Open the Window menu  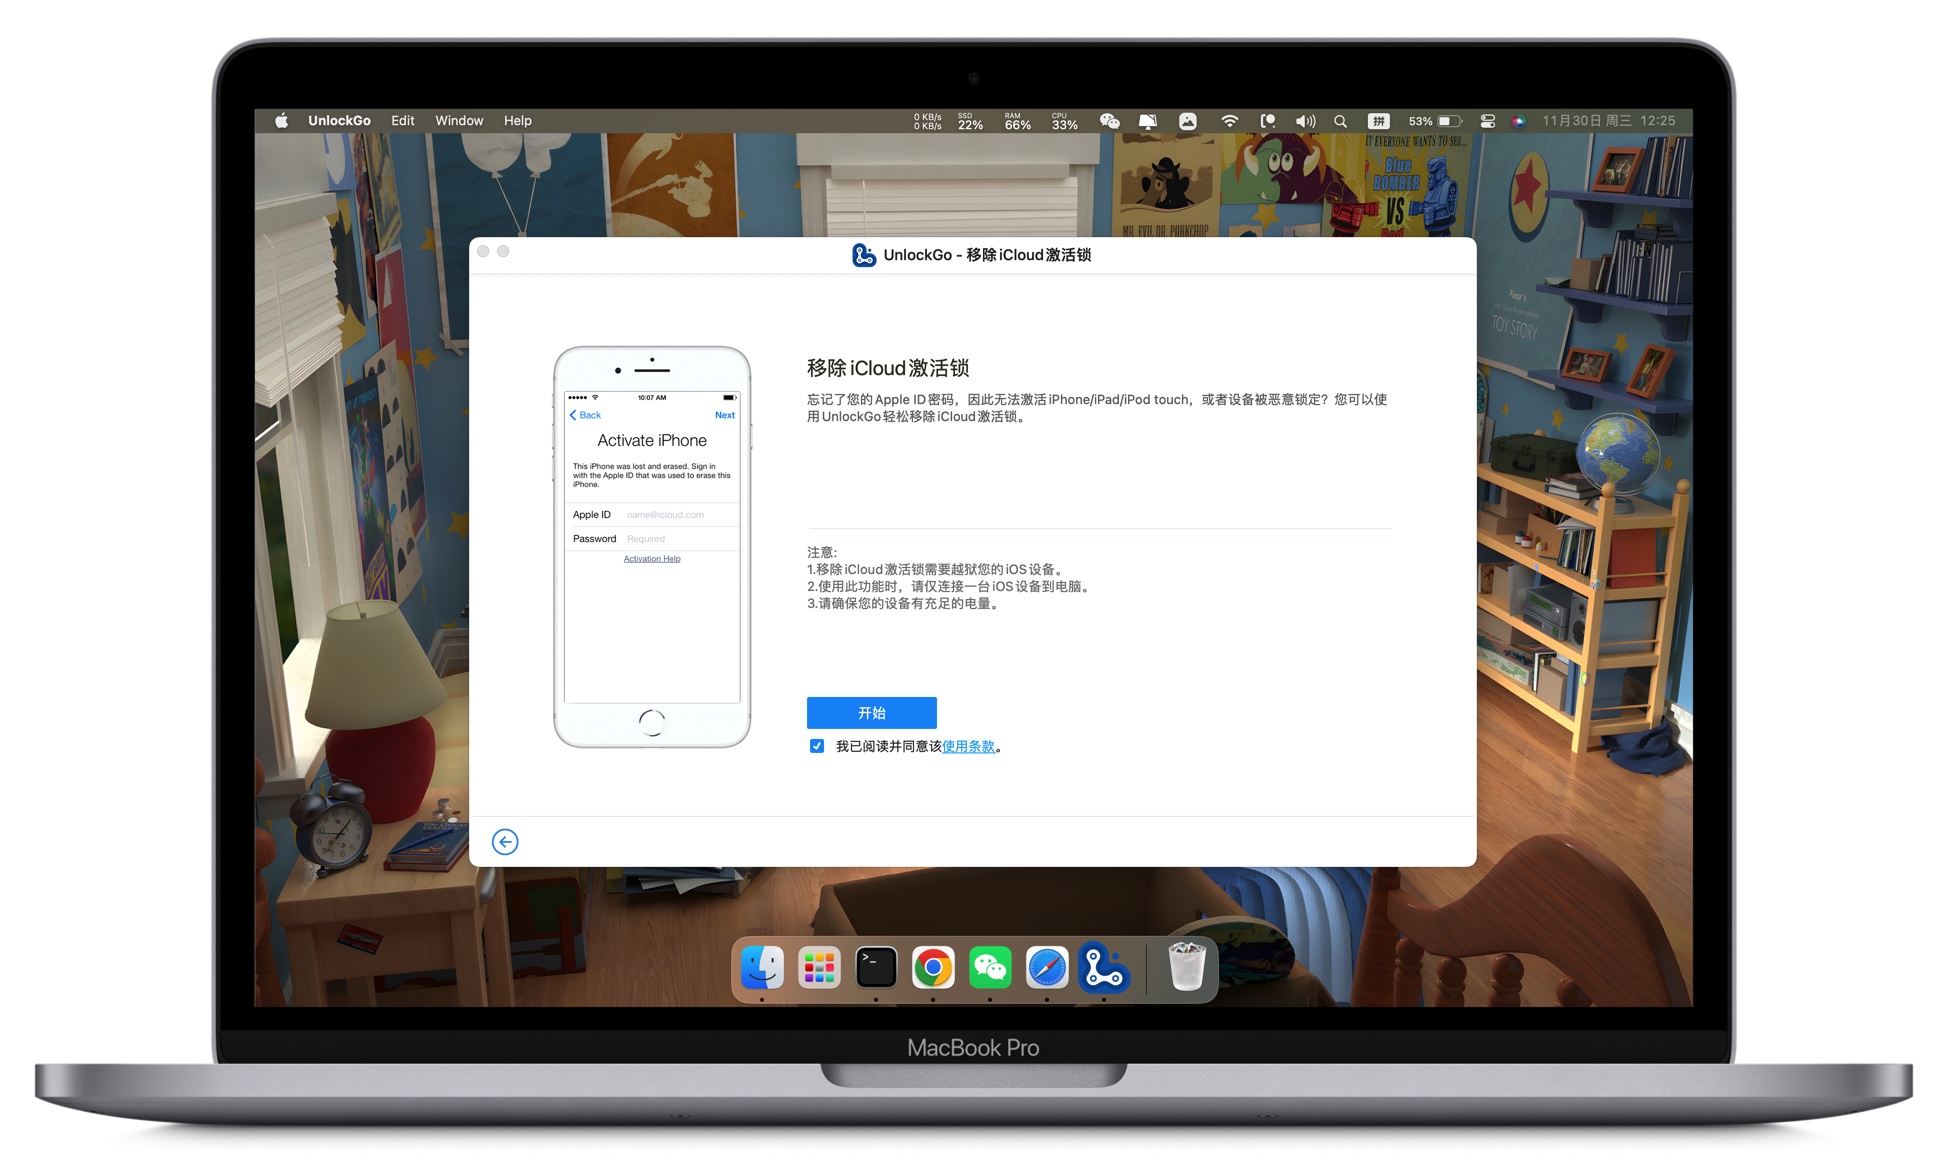[459, 120]
